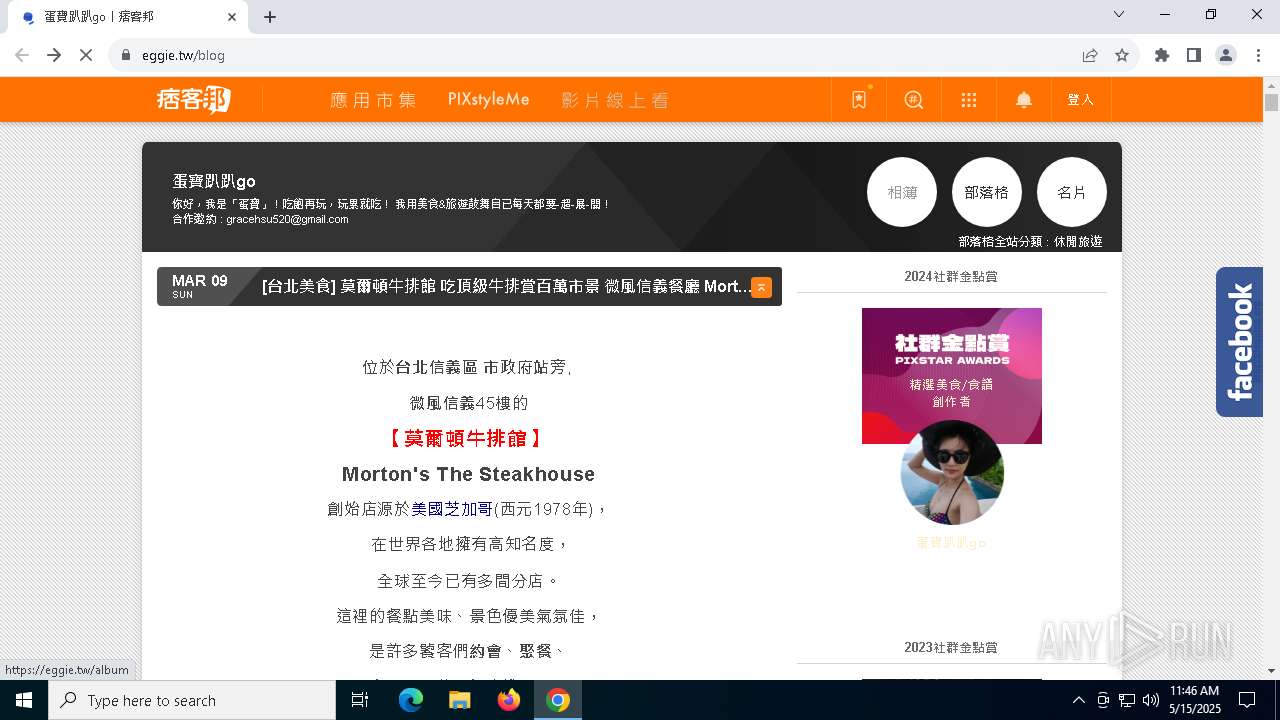This screenshot has width=1280, height=720.
Task: Open PIXstyleMe in the top navigation
Action: pos(488,100)
